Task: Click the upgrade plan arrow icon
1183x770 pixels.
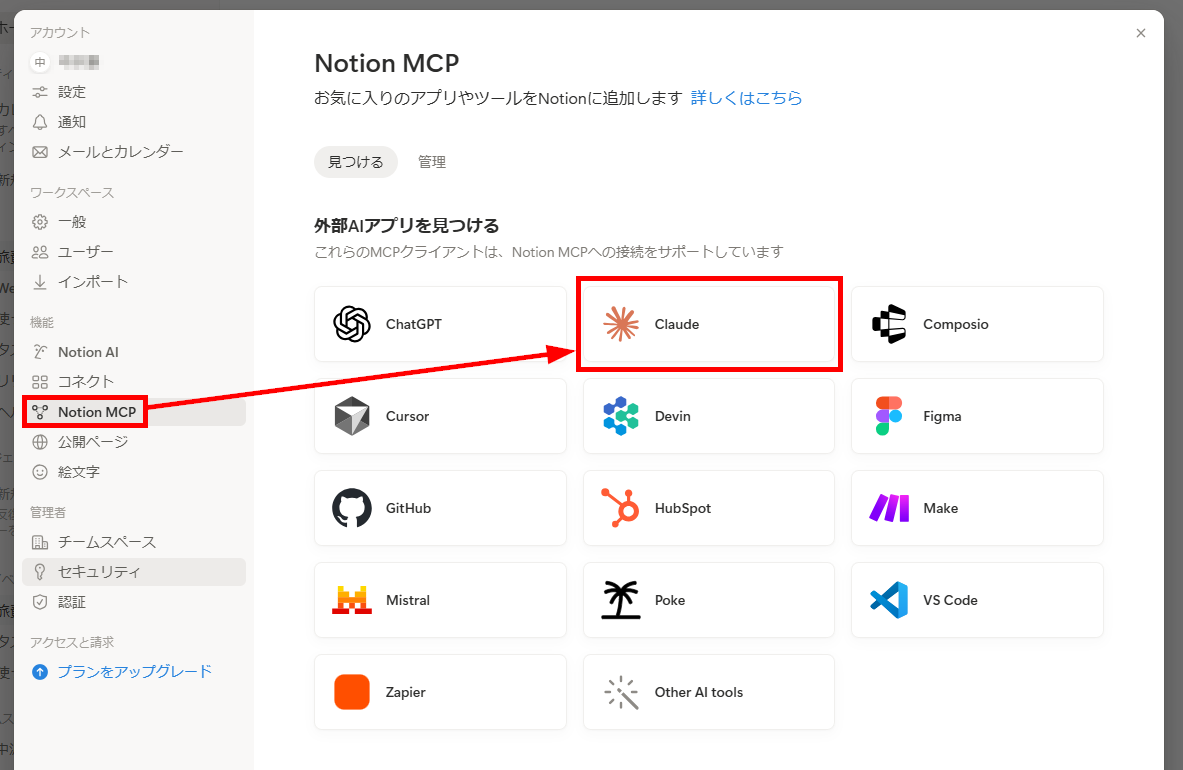Action: [40, 671]
